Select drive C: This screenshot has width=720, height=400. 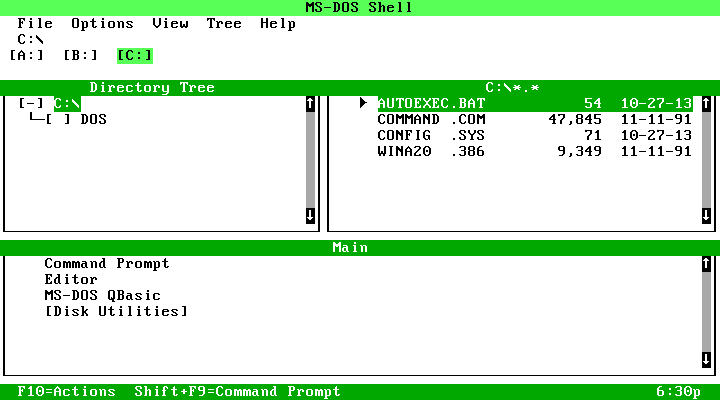pos(135,56)
